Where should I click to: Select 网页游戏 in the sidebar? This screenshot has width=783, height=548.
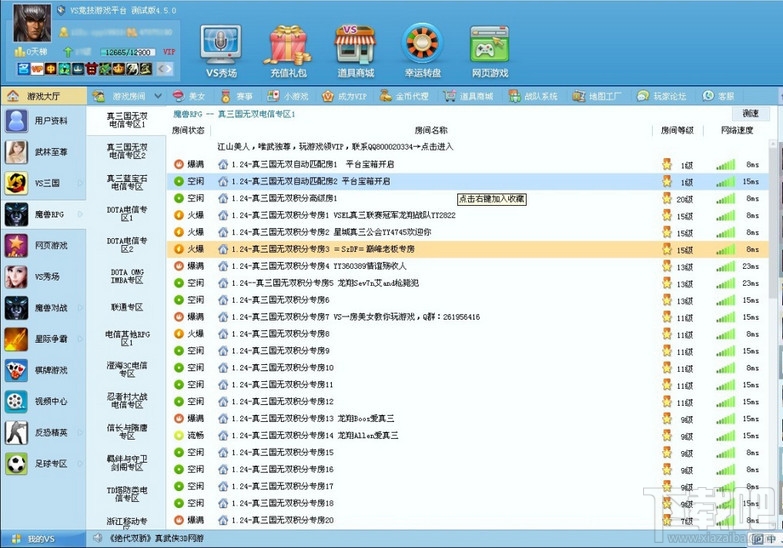43,245
